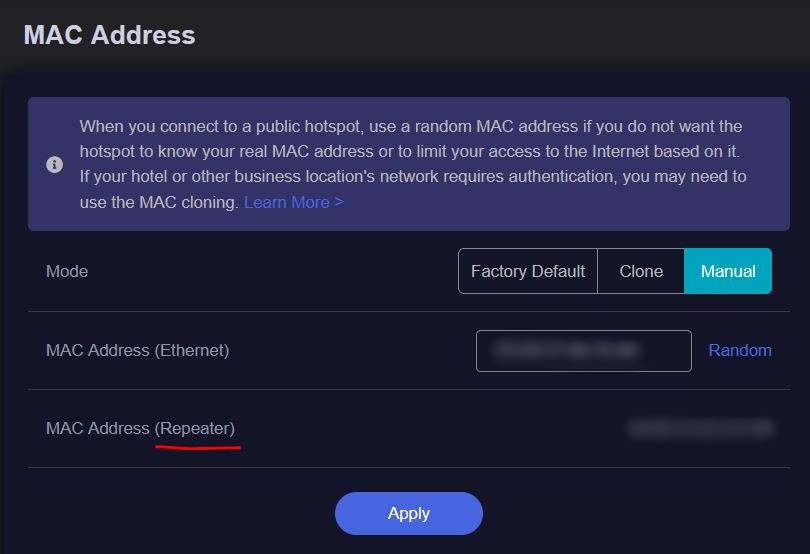Choose the Manual mode option

[x=728, y=271]
